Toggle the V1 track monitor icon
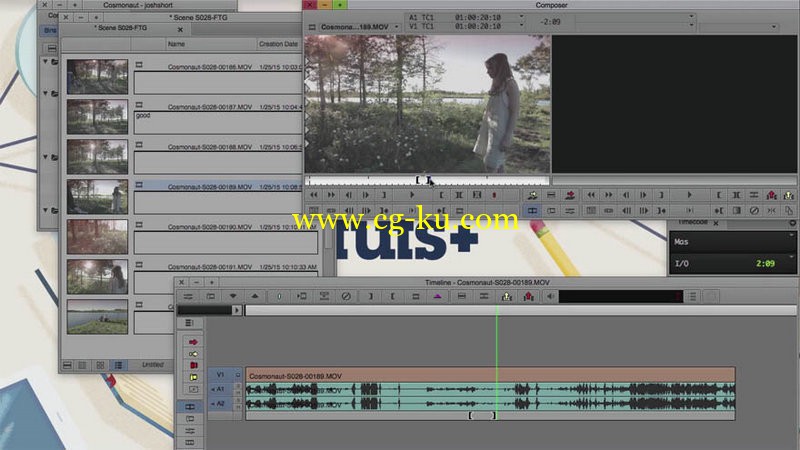Image resolution: width=800 pixels, height=450 pixels. pos(238,374)
